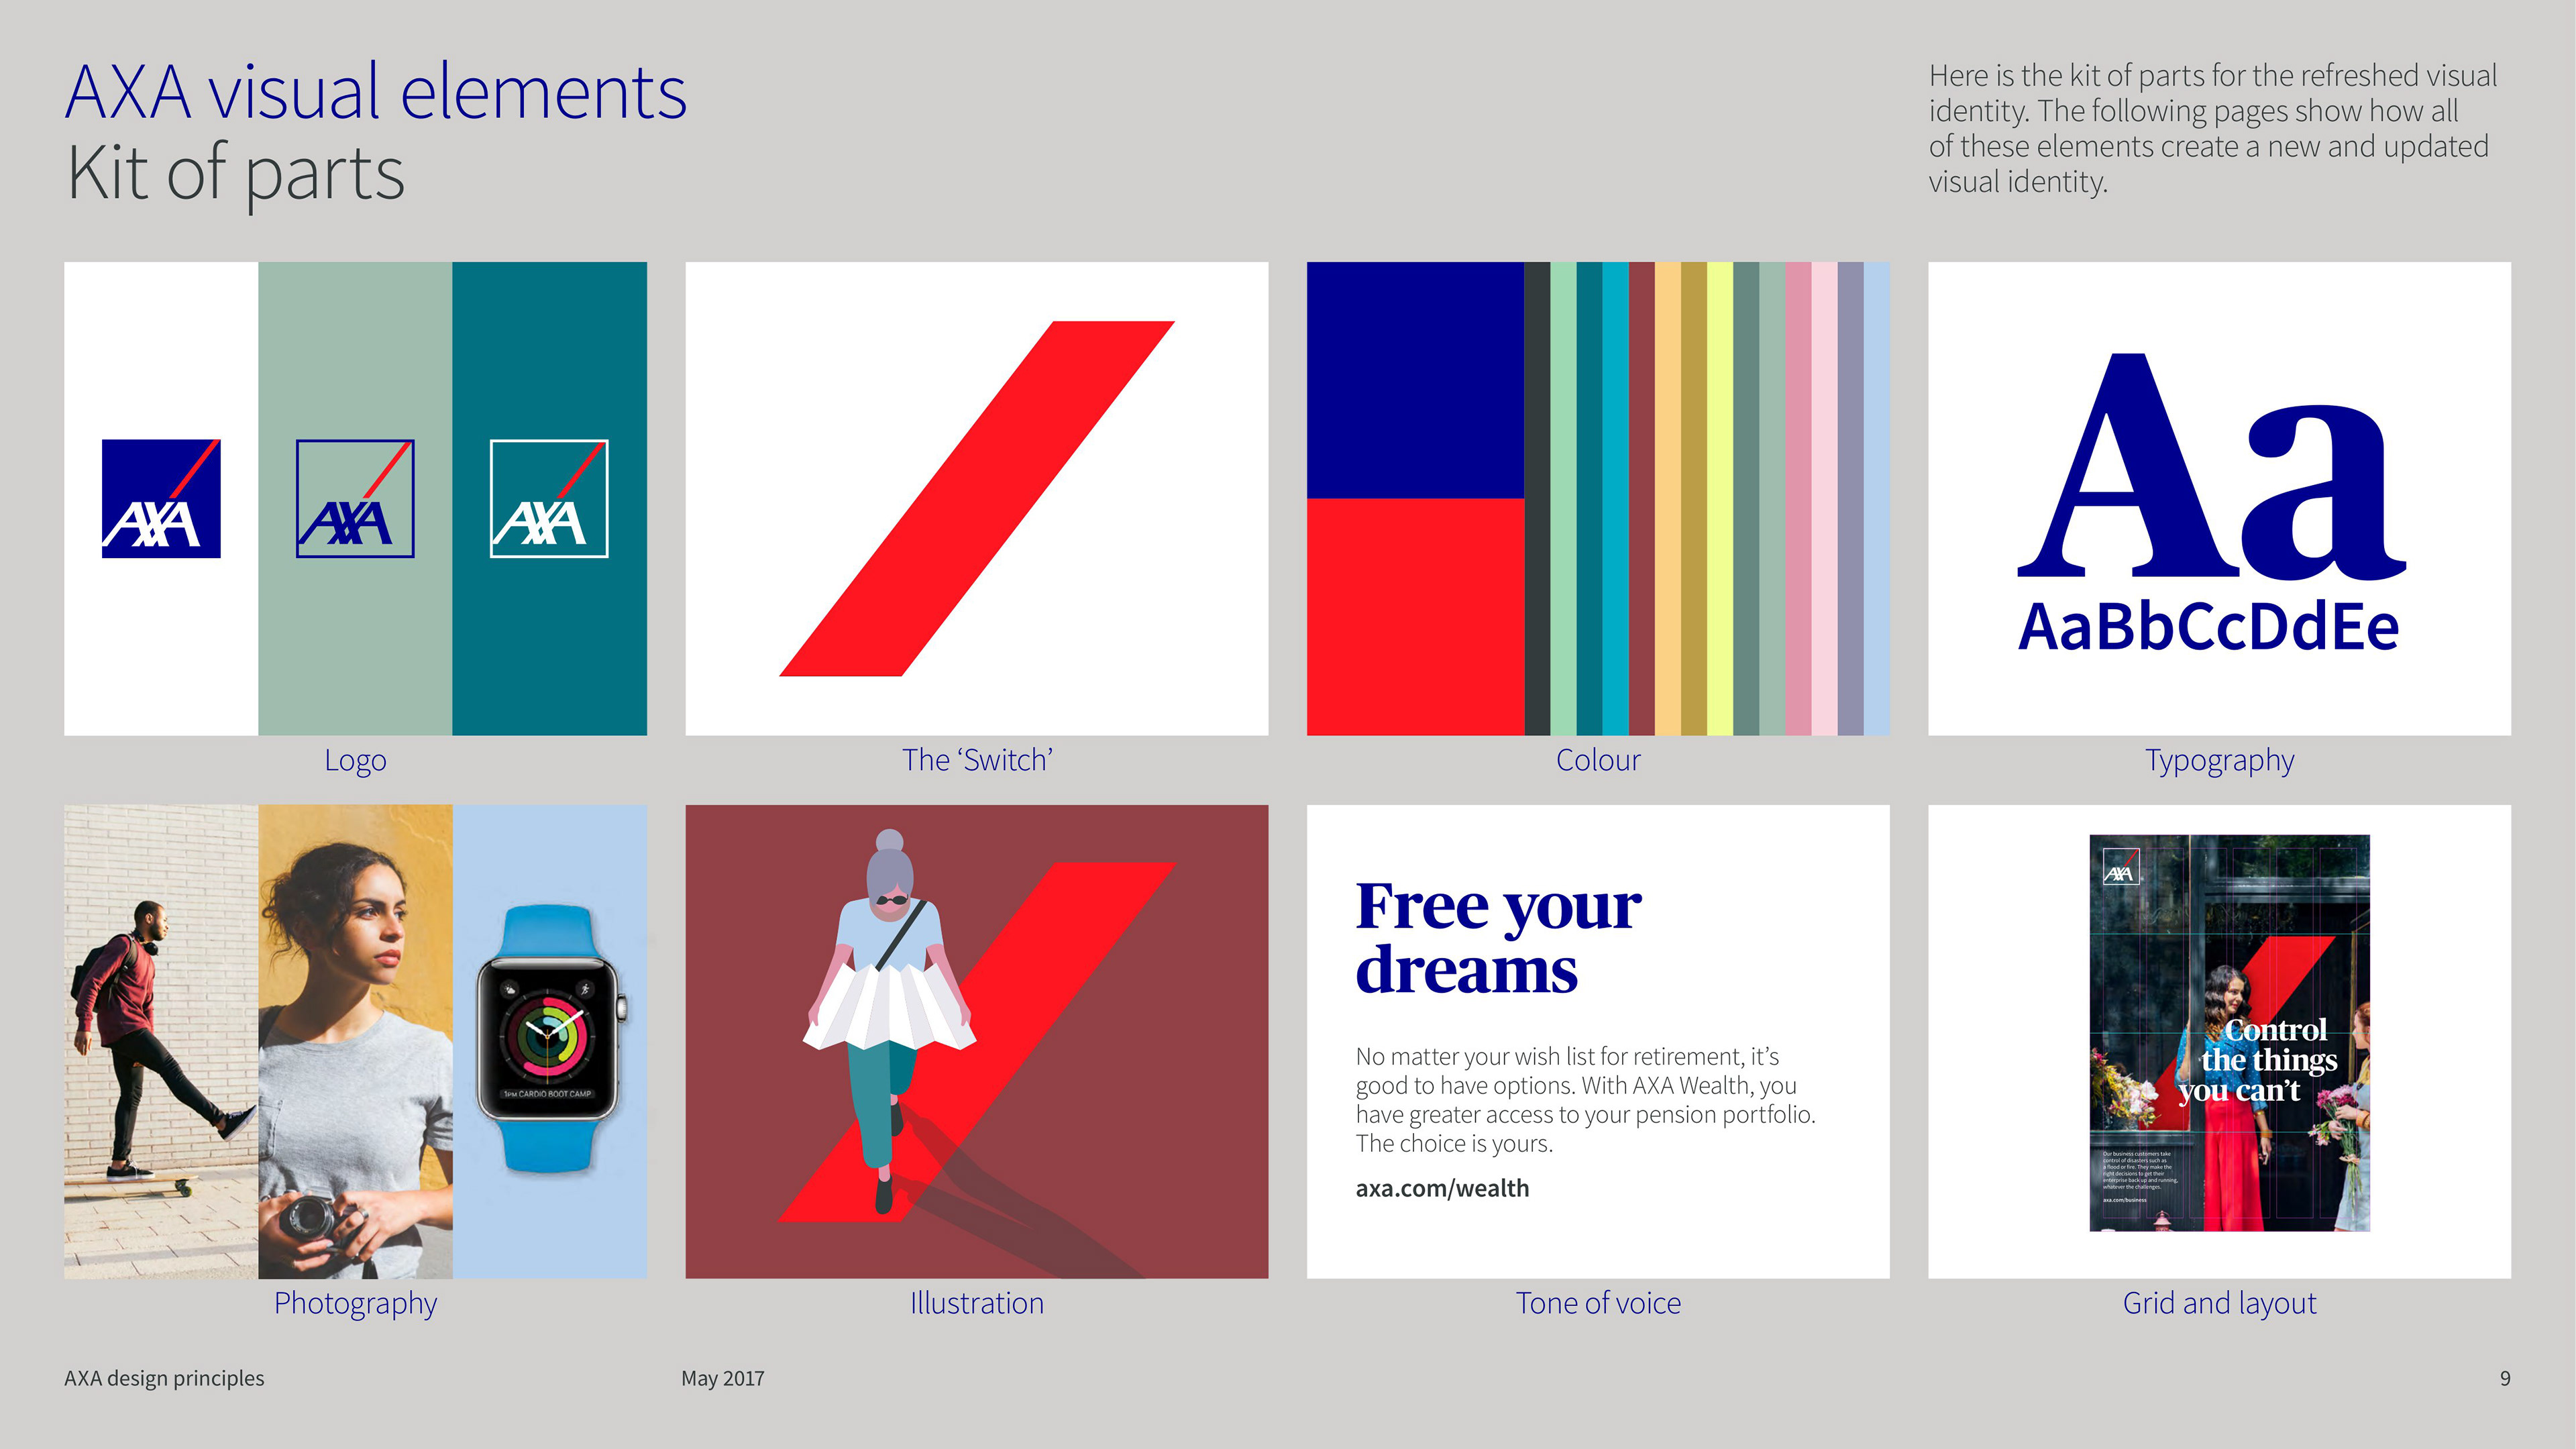
Task: Click the solid blue AXA logo
Action: point(161,498)
